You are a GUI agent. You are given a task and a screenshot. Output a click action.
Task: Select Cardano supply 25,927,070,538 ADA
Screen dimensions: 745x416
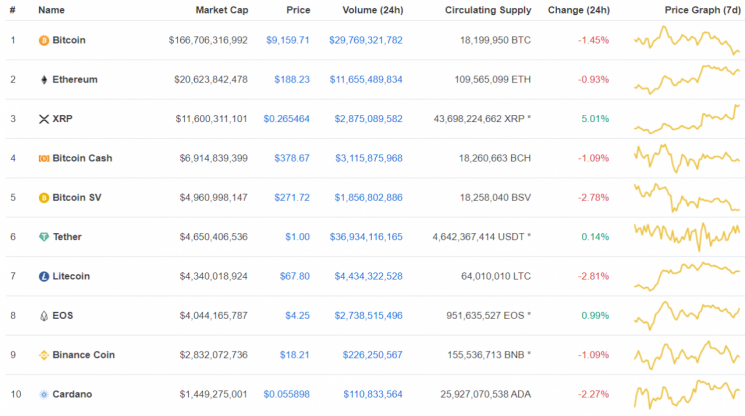pyautogui.click(x=486, y=395)
